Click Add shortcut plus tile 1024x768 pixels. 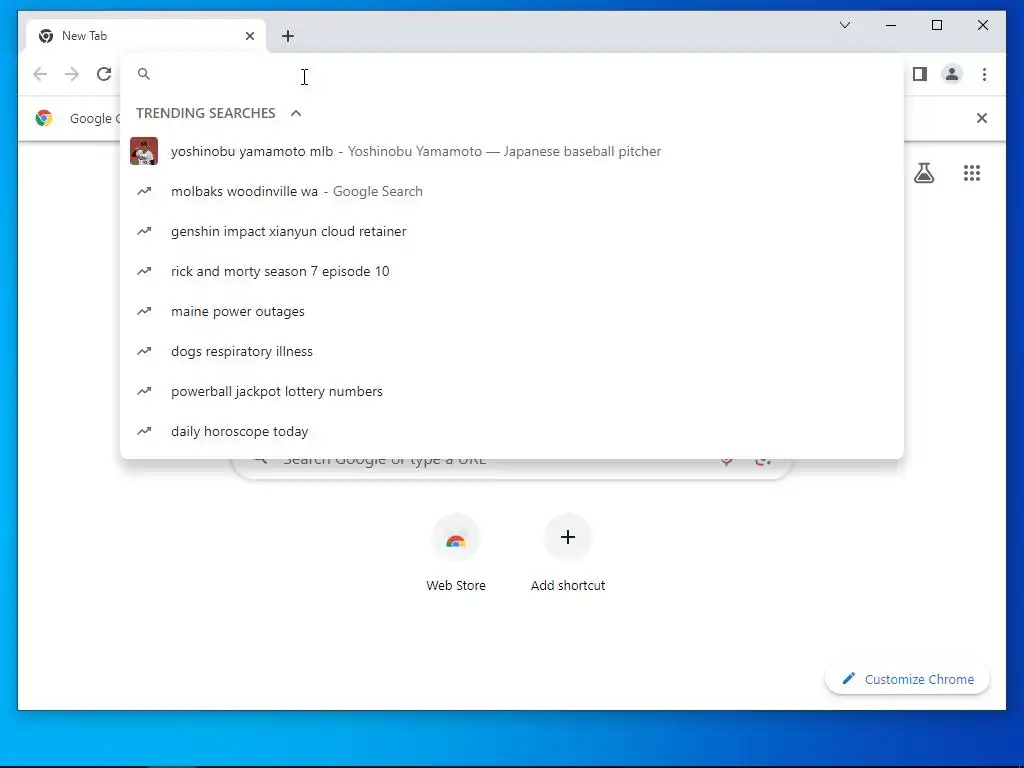tap(568, 553)
